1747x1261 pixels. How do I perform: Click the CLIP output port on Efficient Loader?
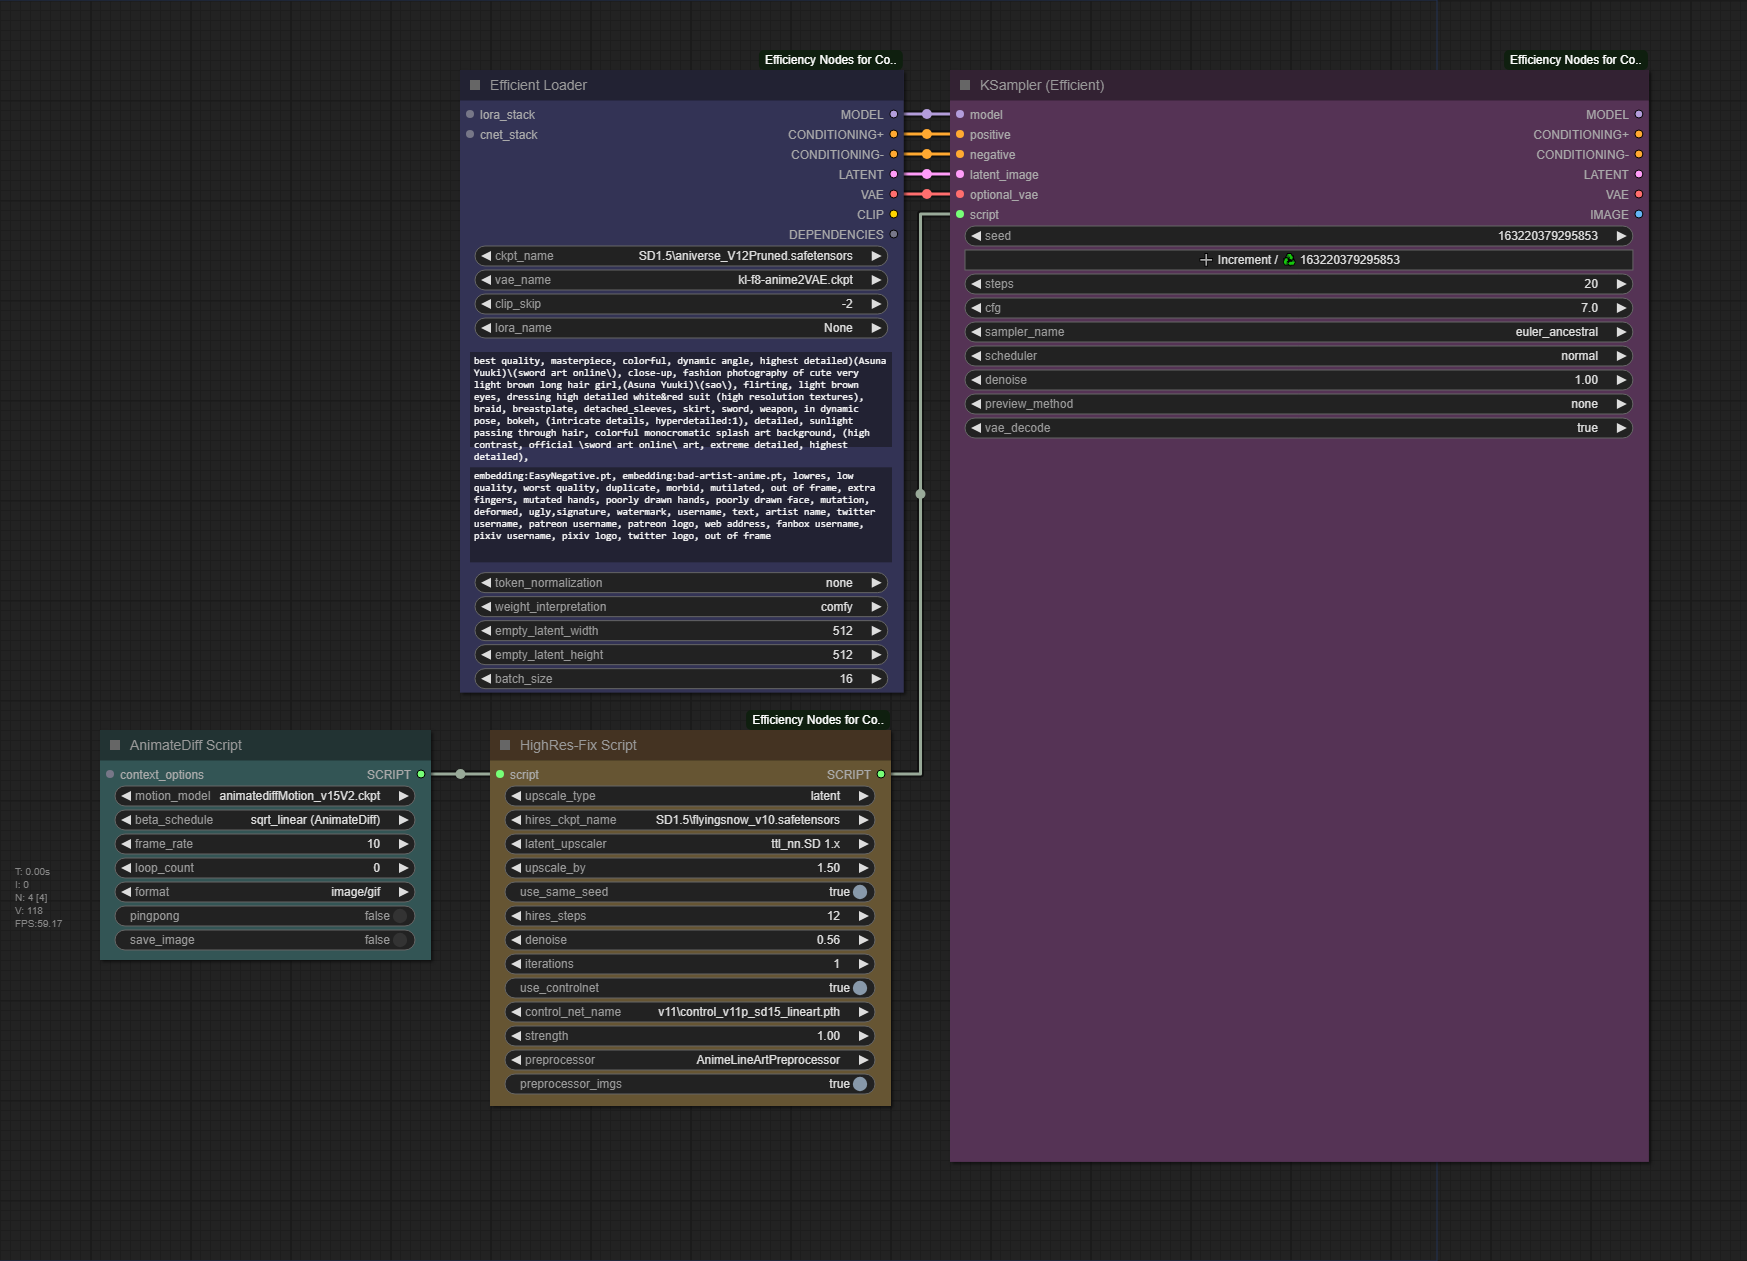[x=893, y=215]
